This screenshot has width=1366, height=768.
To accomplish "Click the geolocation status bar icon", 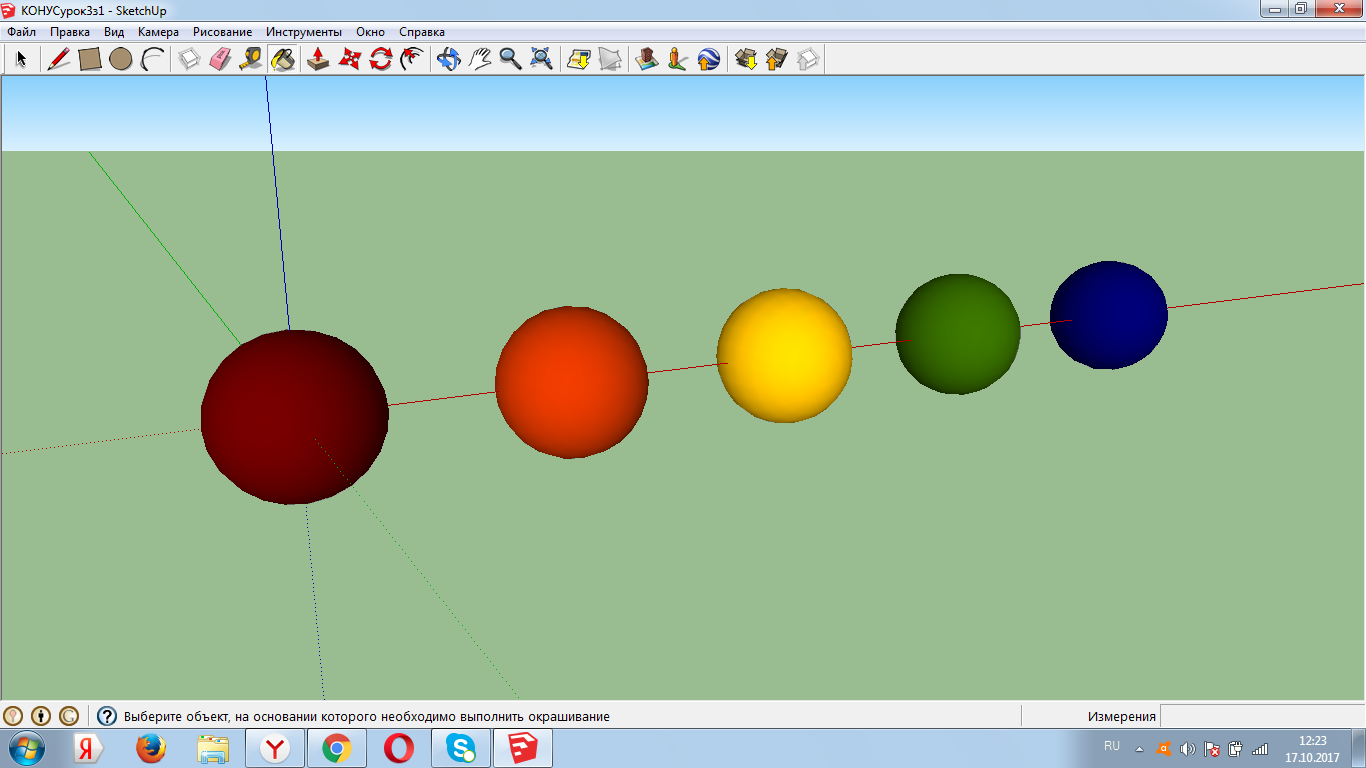I will tap(13, 716).
